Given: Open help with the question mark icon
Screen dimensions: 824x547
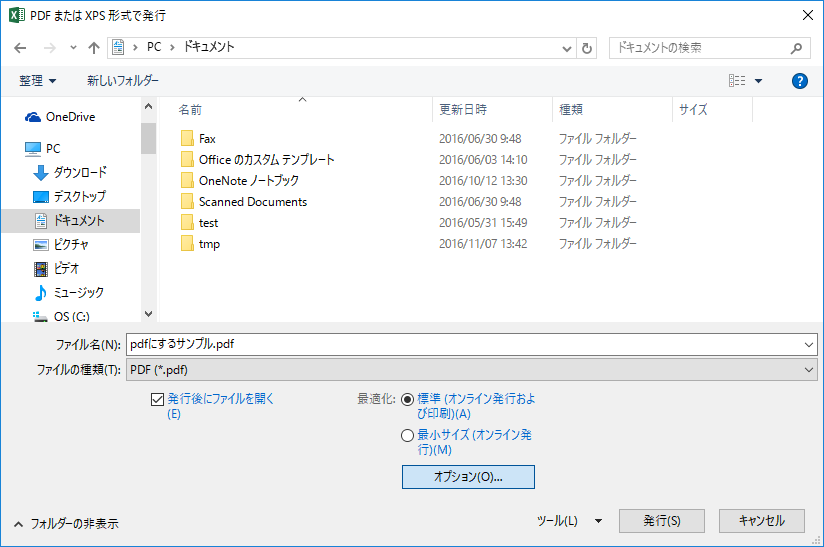Looking at the screenshot, I should 799,80.
